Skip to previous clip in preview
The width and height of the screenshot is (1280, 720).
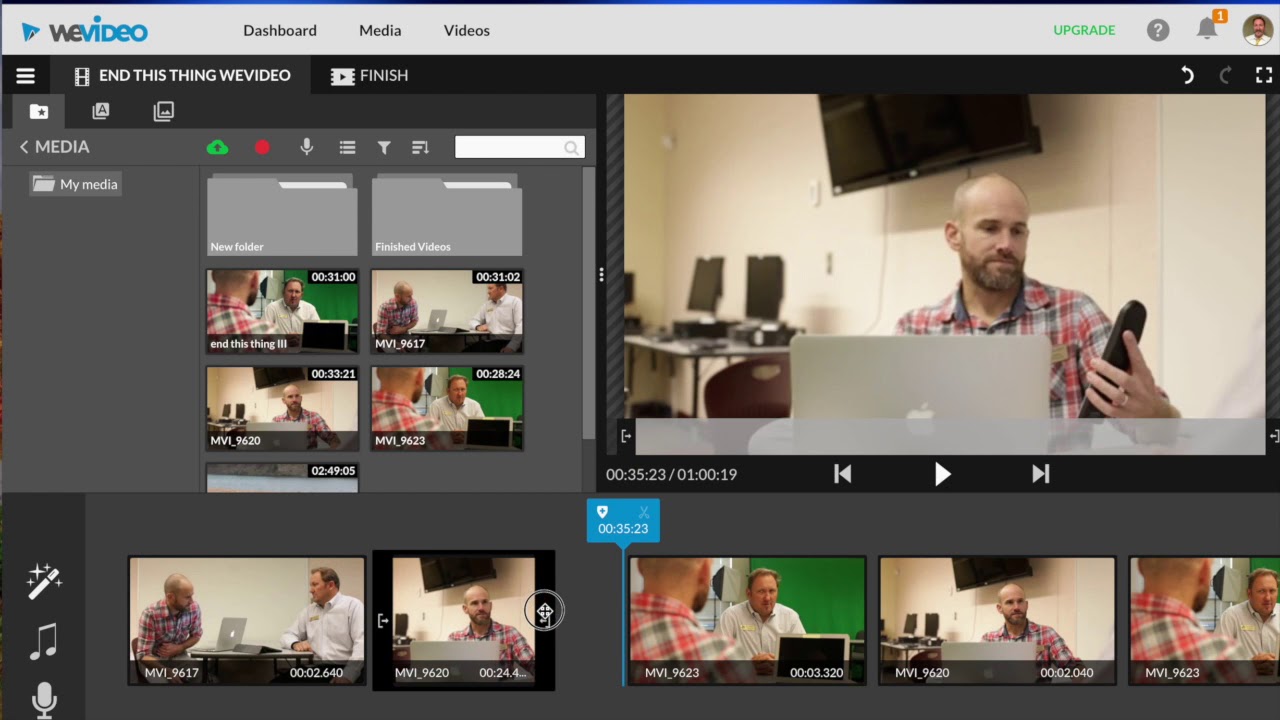(843, 474)
